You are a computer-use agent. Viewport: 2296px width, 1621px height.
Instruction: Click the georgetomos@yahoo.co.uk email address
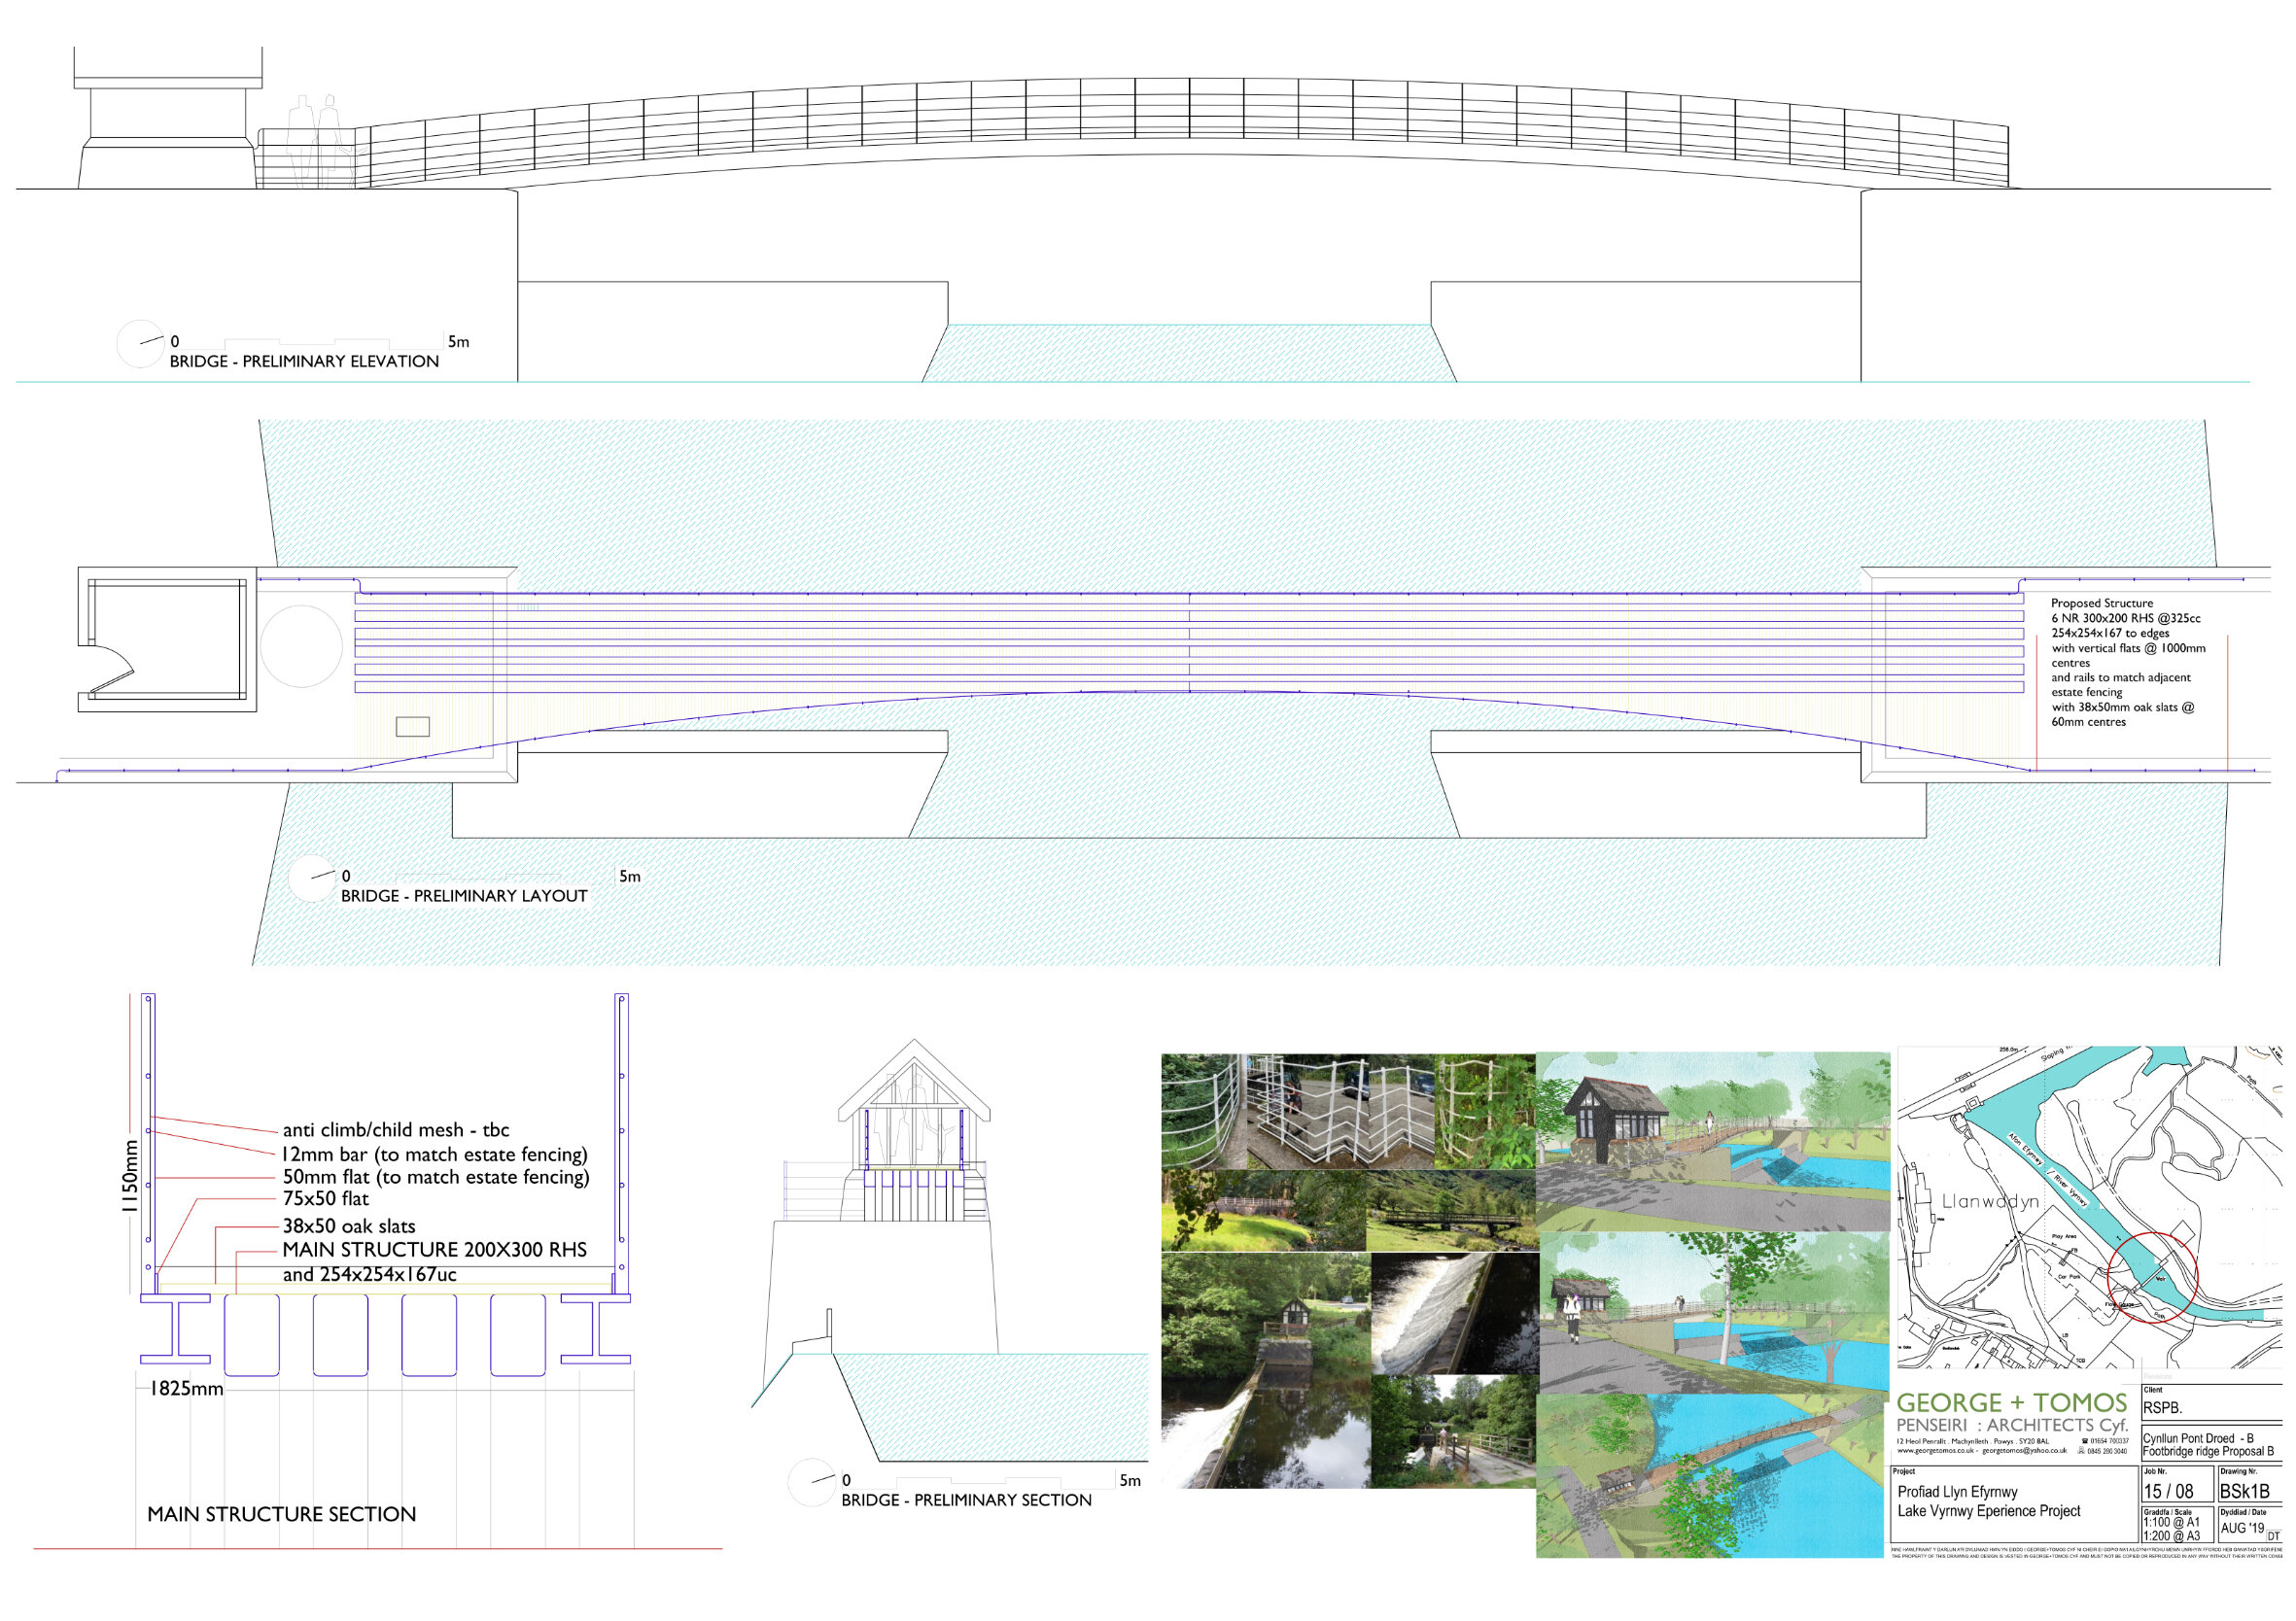tap(2024, 1451)
